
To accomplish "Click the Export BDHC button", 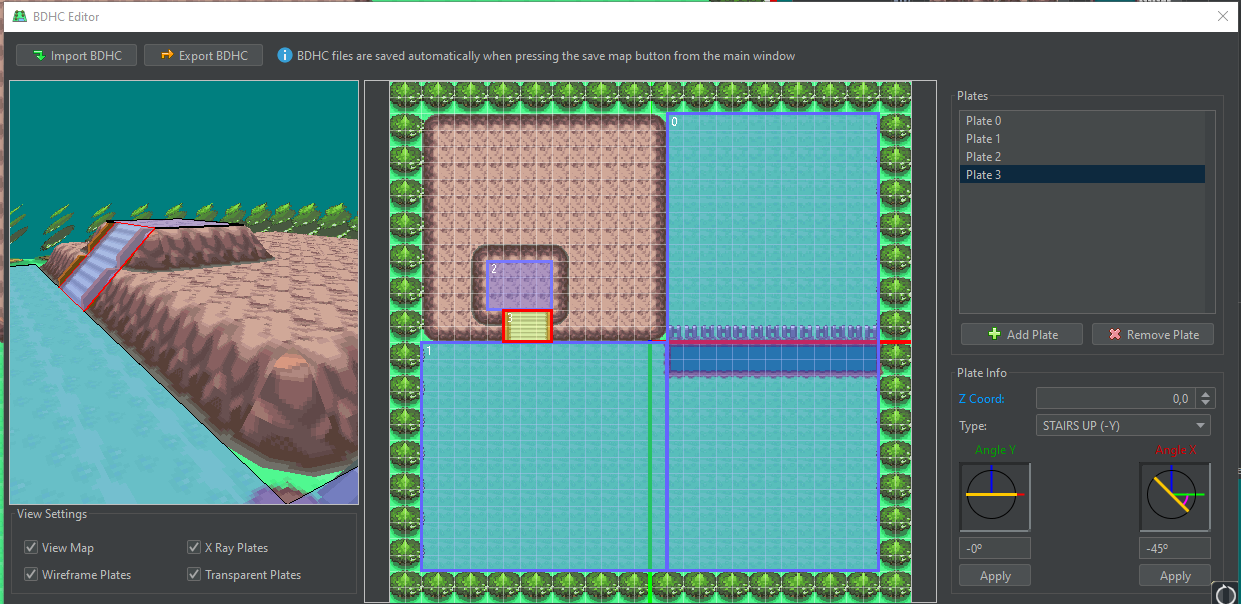I will pos(203,56).
